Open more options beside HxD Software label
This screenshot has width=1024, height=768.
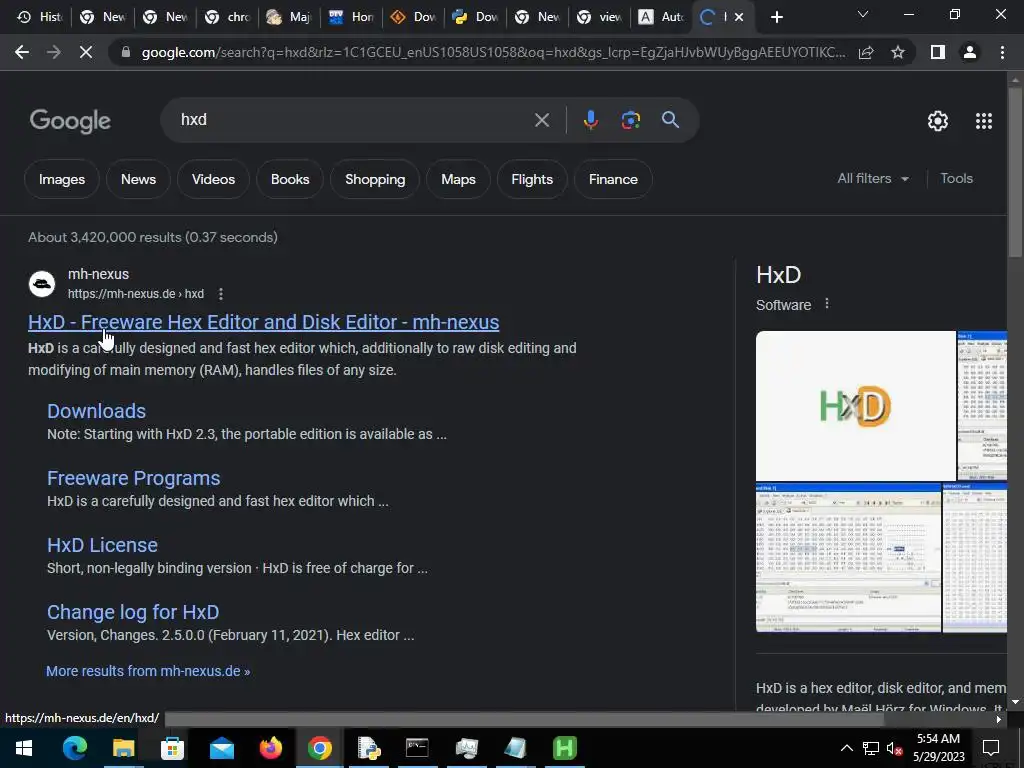[827, 304]
